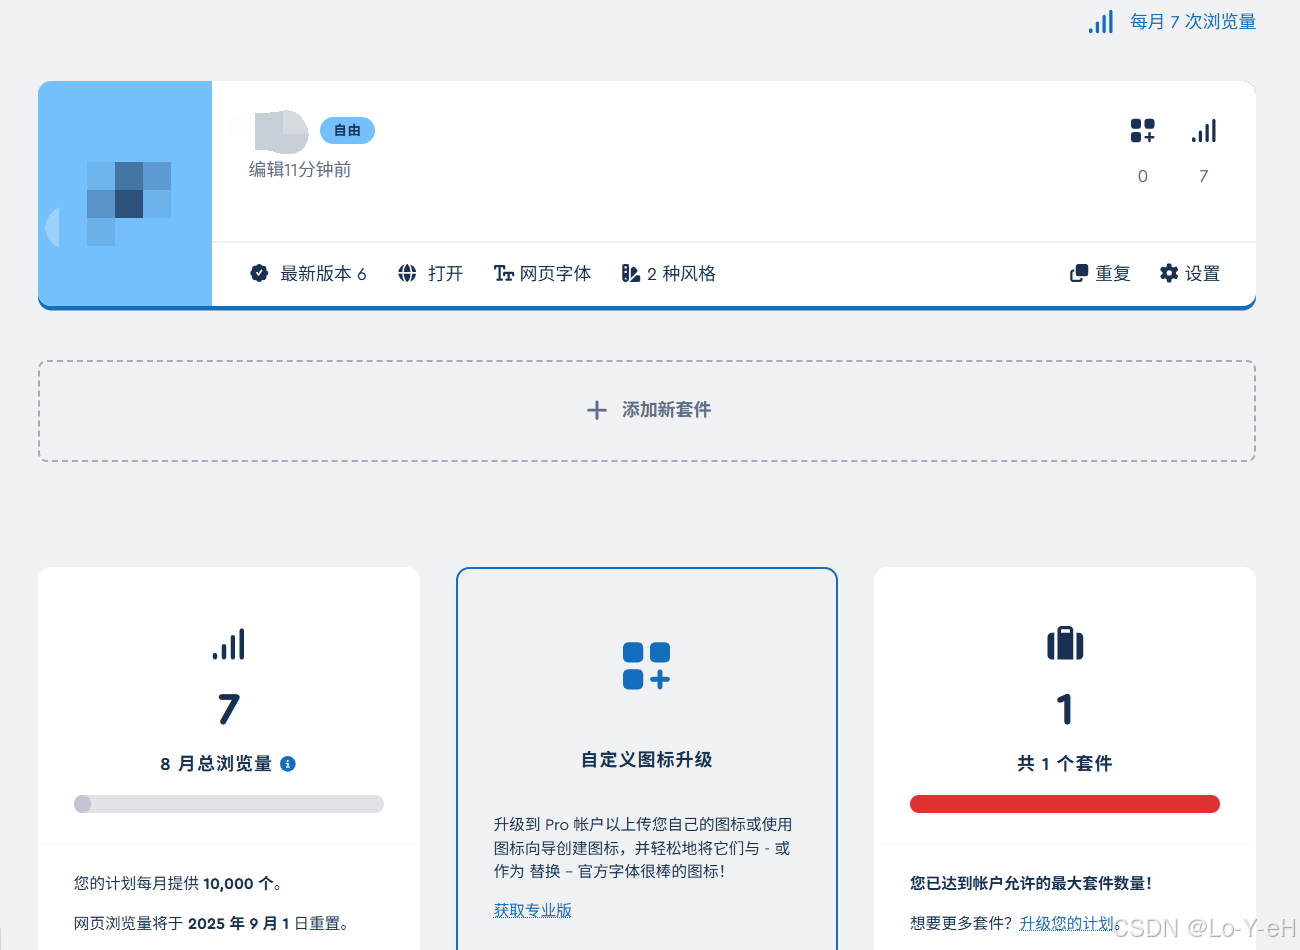Click the 共 1 个套件 label

pyautogui.click(x=1065, y=764)
